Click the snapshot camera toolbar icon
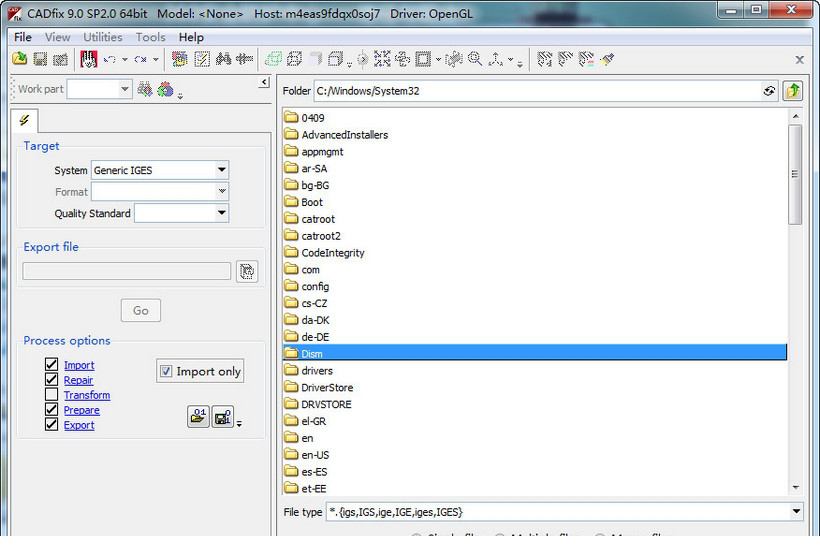 tap(60, 59)
